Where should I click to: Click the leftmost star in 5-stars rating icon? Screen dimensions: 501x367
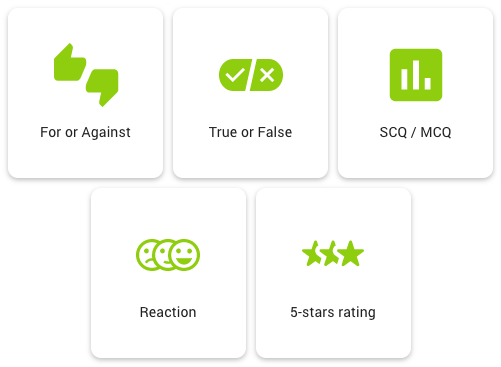click(x=312, y=254)
